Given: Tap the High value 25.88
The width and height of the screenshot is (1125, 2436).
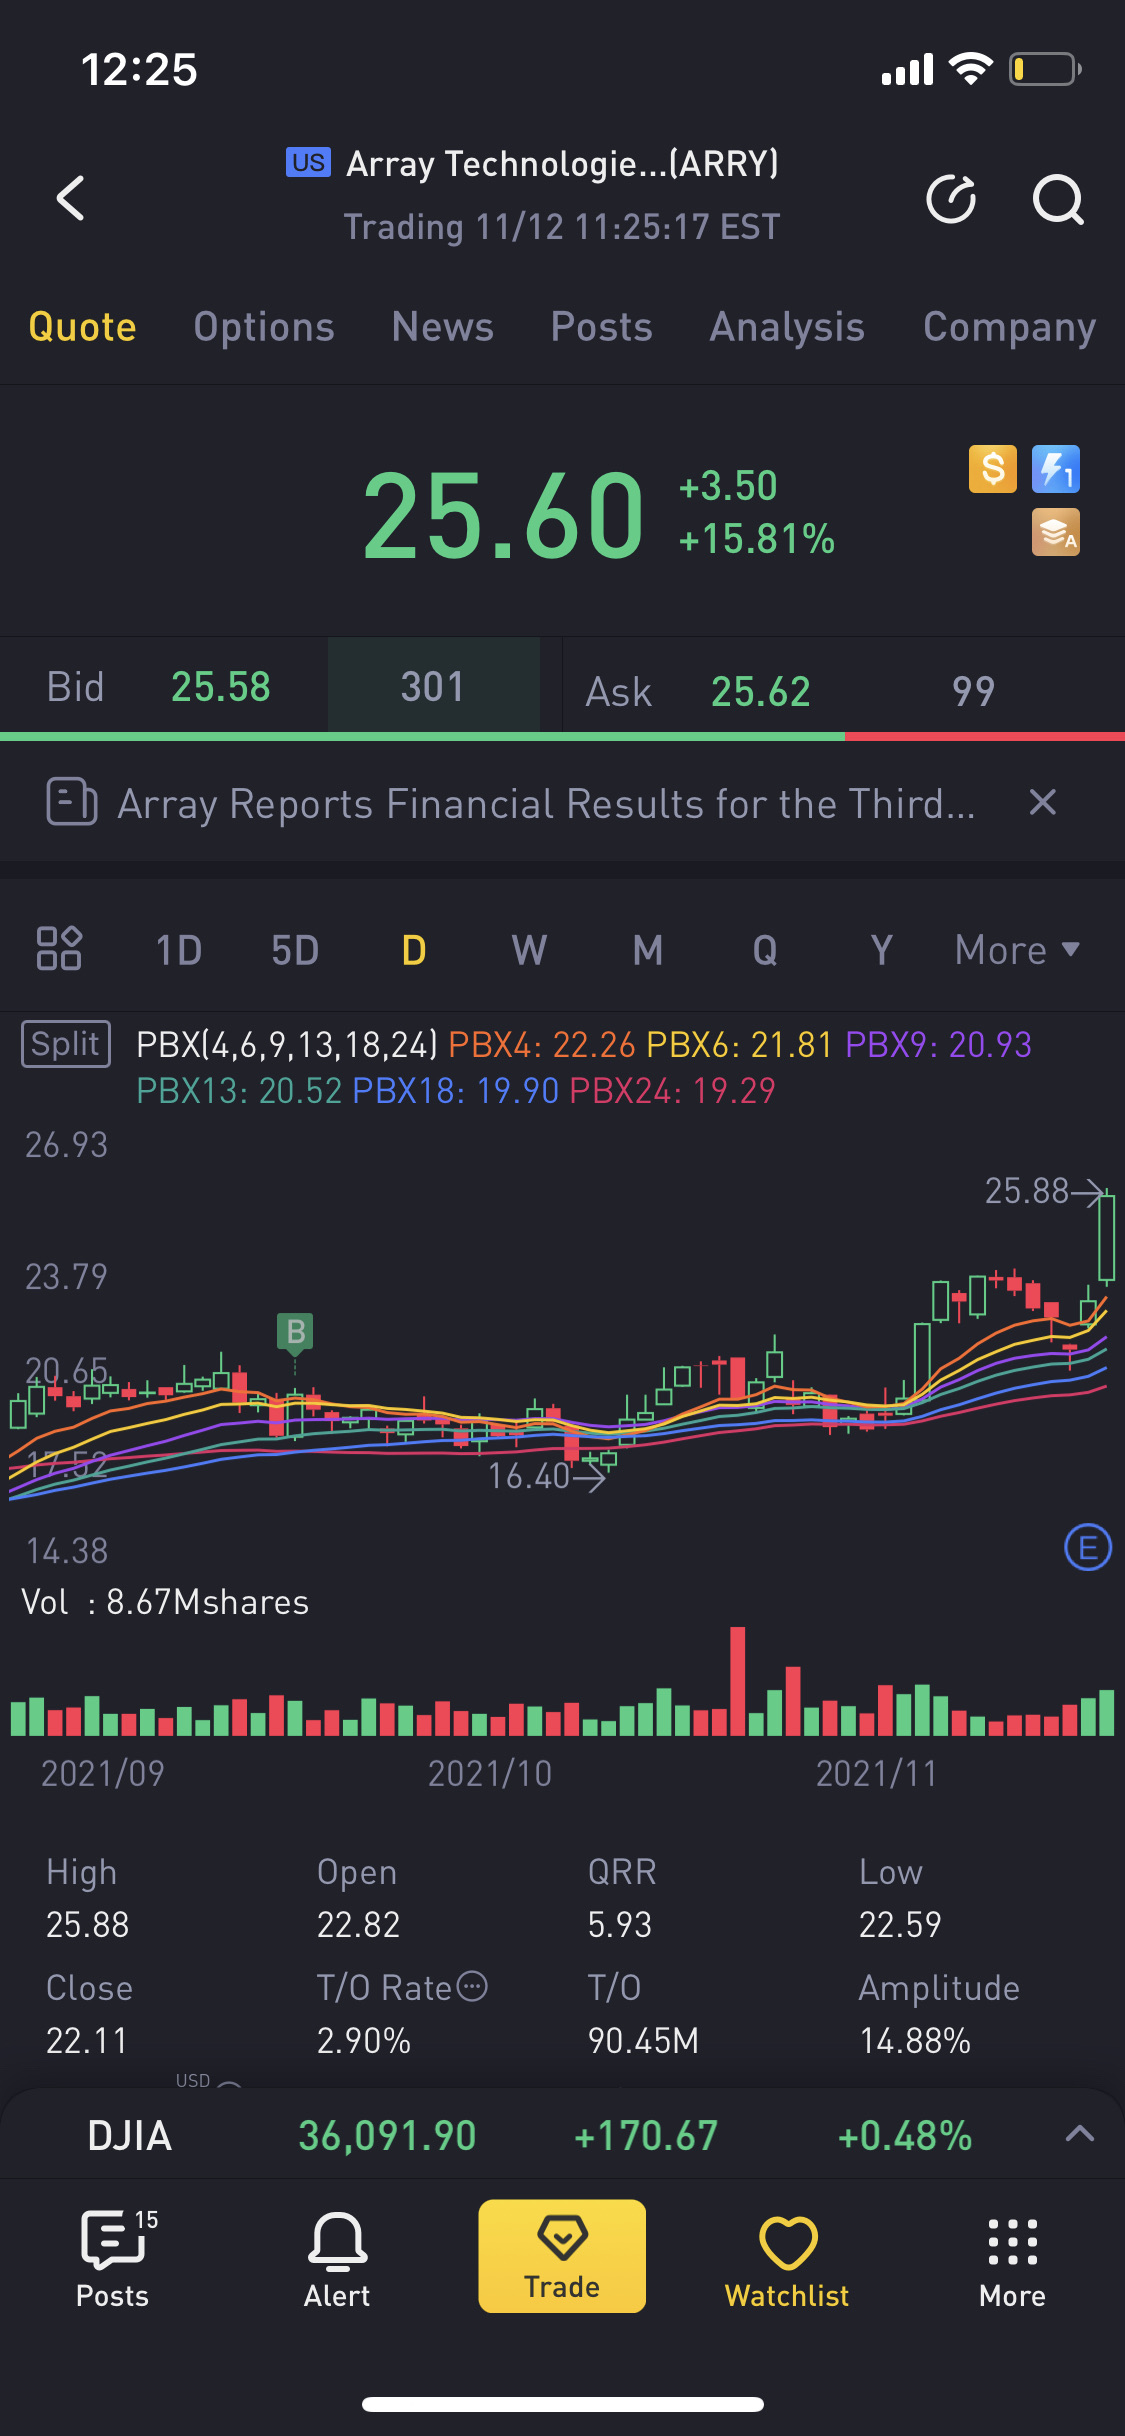Looking at the screenshot, I should point(88,1924).
